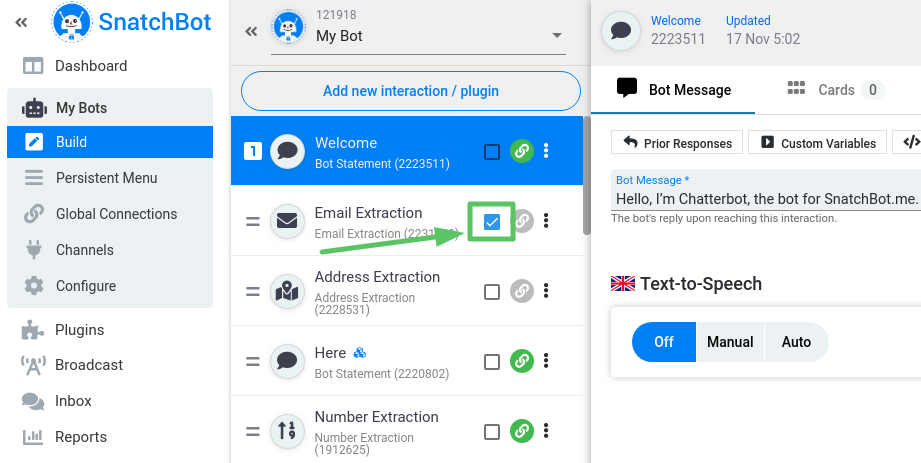The height and width of the screenshot is (463, 921).
Task: Select the Number Extraction interaction
Action: (x=406, y=430)
